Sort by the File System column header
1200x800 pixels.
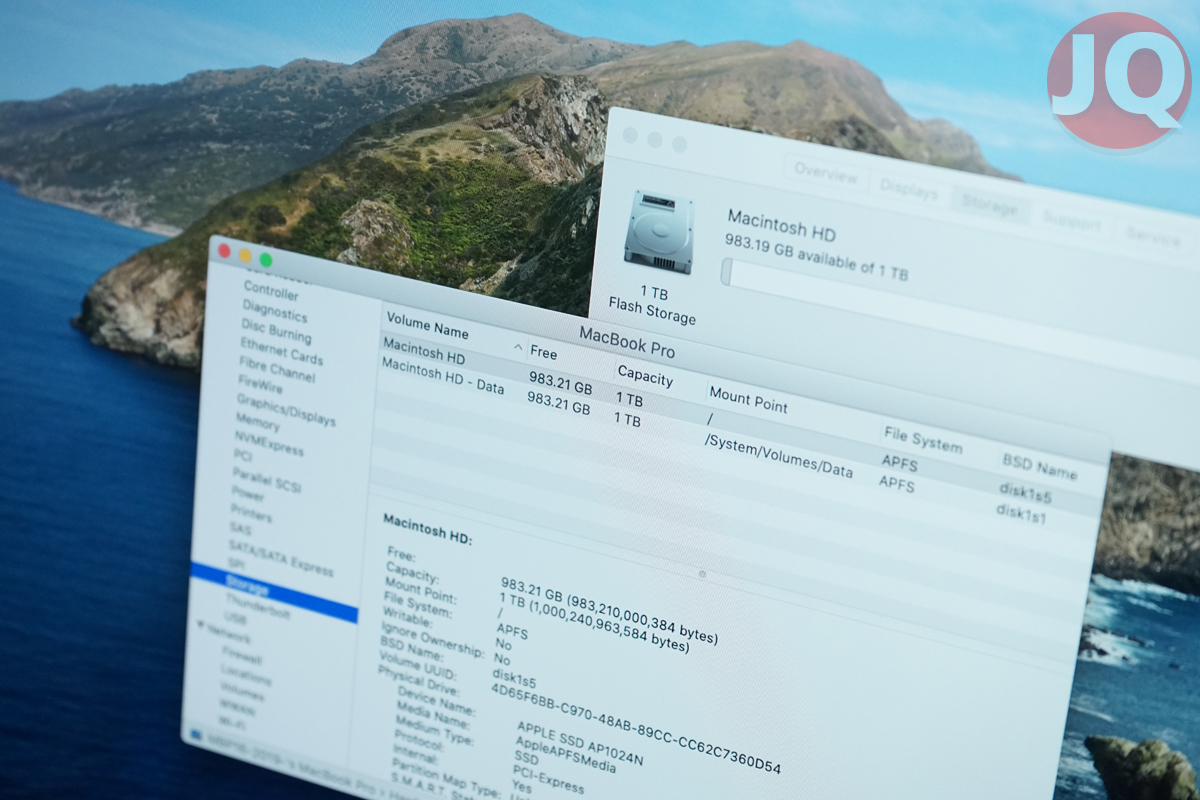click(922, 439)
